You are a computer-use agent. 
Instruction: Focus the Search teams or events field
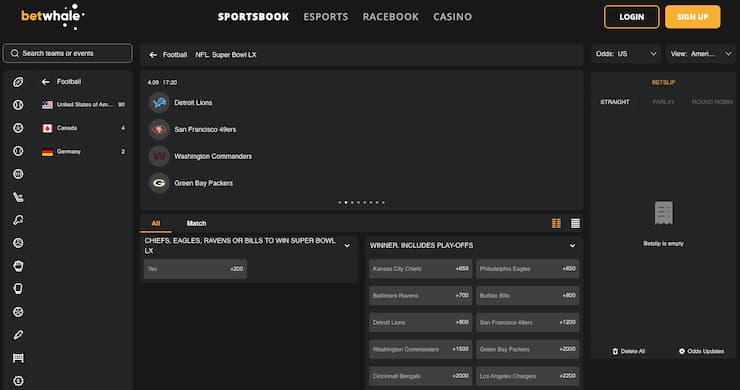click(x=67, y=53)
